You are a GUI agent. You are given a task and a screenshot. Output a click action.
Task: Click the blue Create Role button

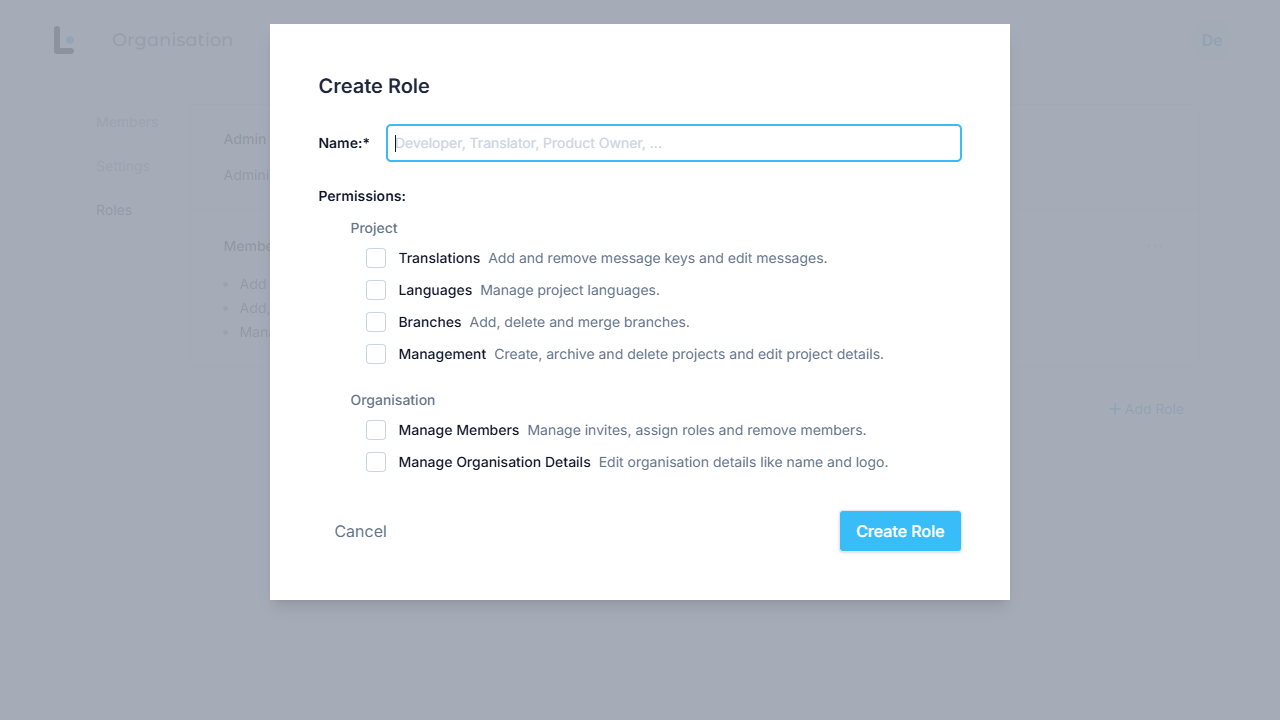[x=900, y=531]
